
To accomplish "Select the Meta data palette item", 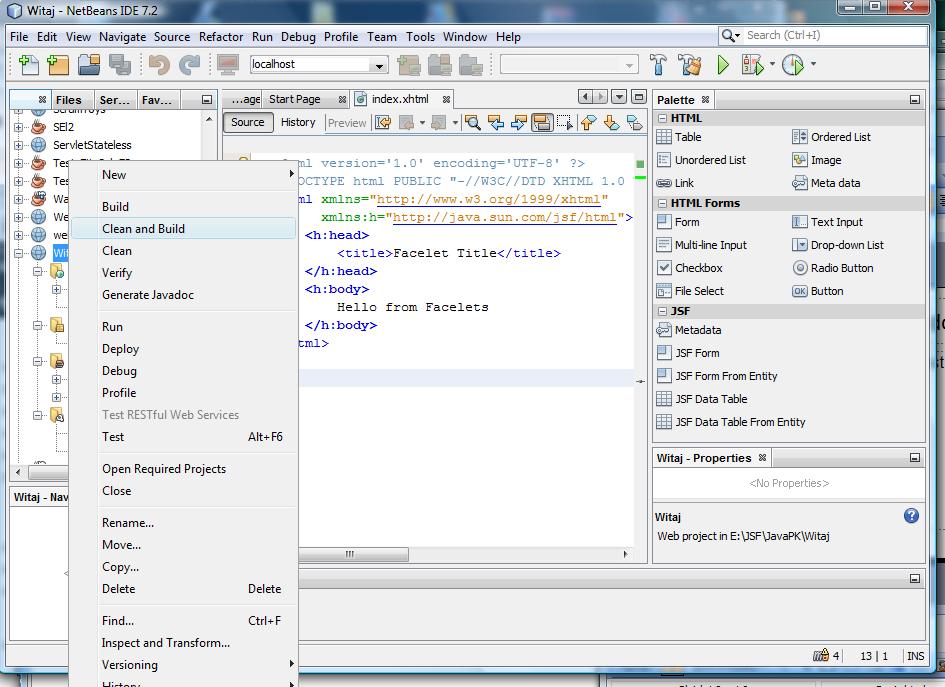I will pos(826,183).
